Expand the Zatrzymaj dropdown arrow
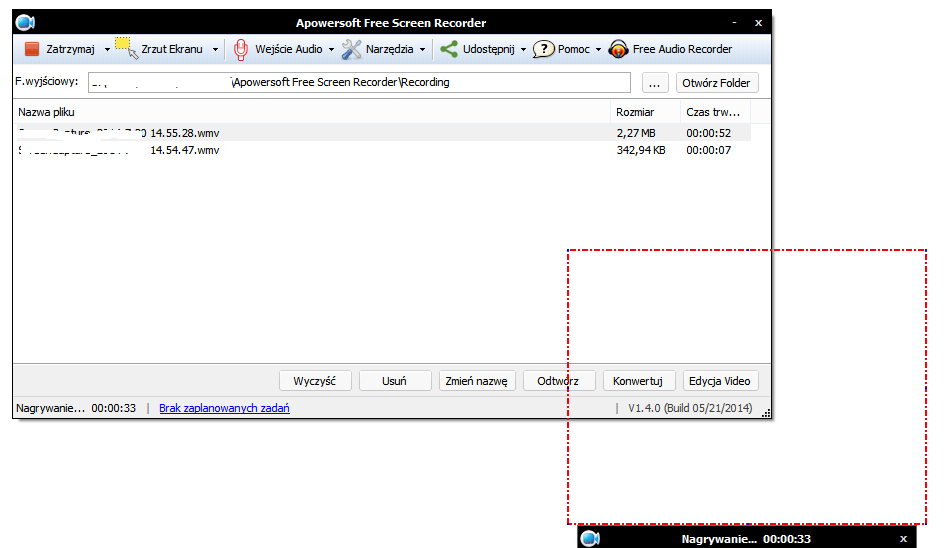The height and width of the screenshot is (548, 944). pyautogui.click(x=107, y=49)
